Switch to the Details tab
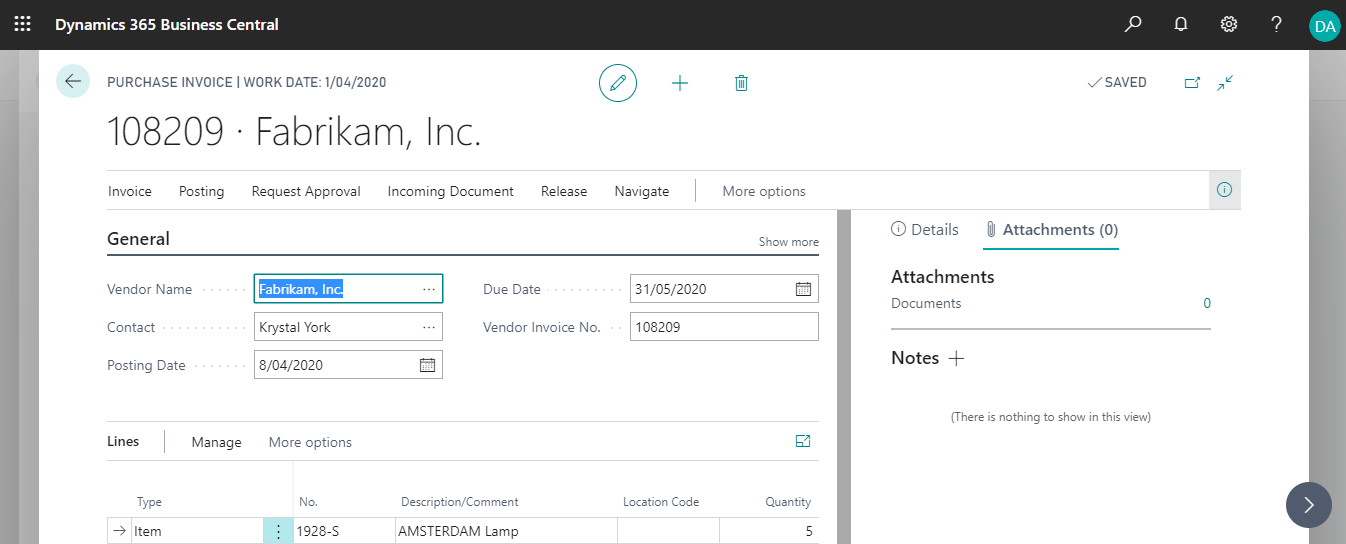The image size is (1346, 544). click(x=925, y=230)
